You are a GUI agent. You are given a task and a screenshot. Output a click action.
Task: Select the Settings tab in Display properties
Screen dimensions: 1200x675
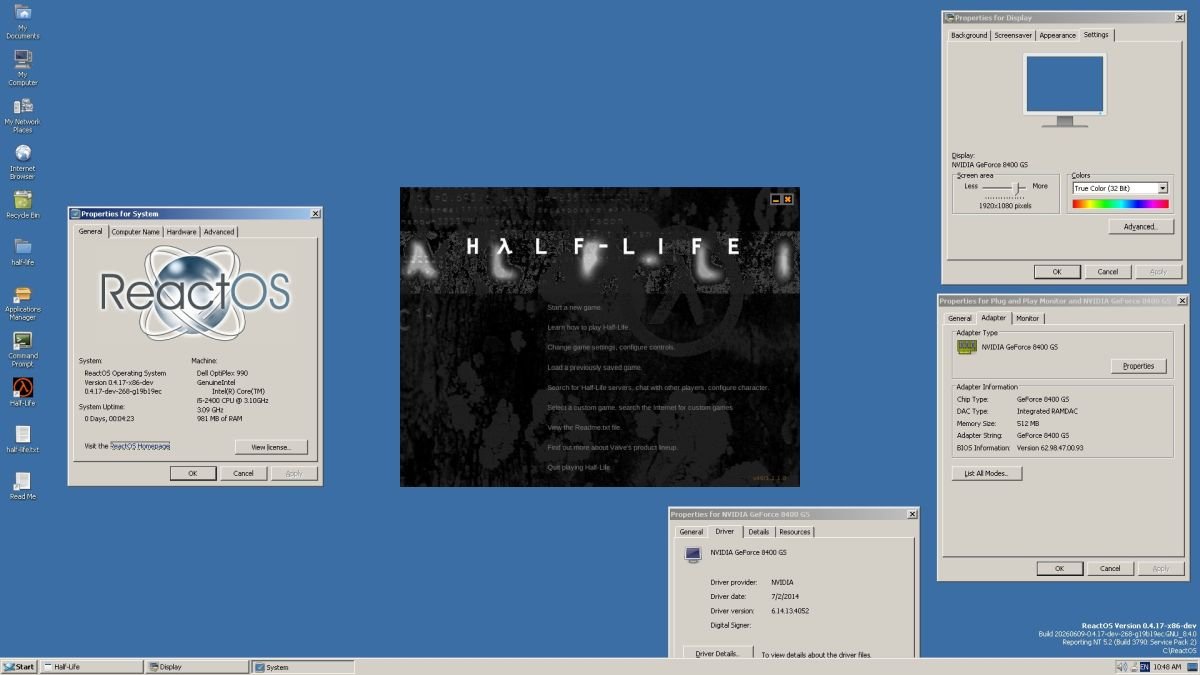tap(1096, 35)
